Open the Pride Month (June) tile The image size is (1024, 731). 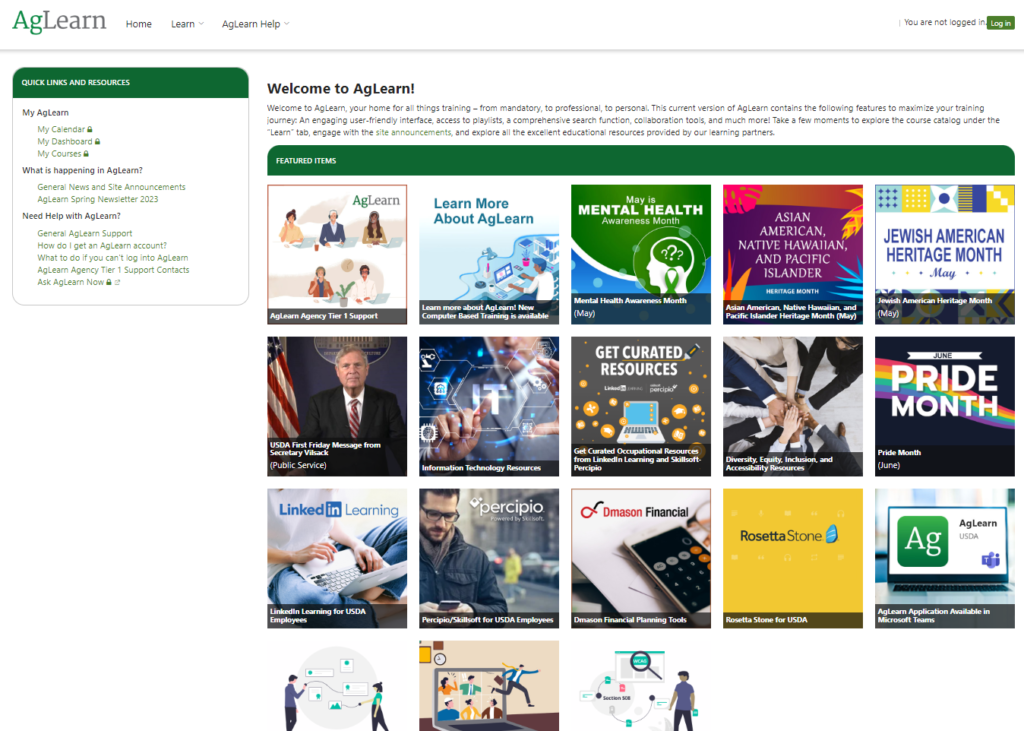click(x=945, y=406)
